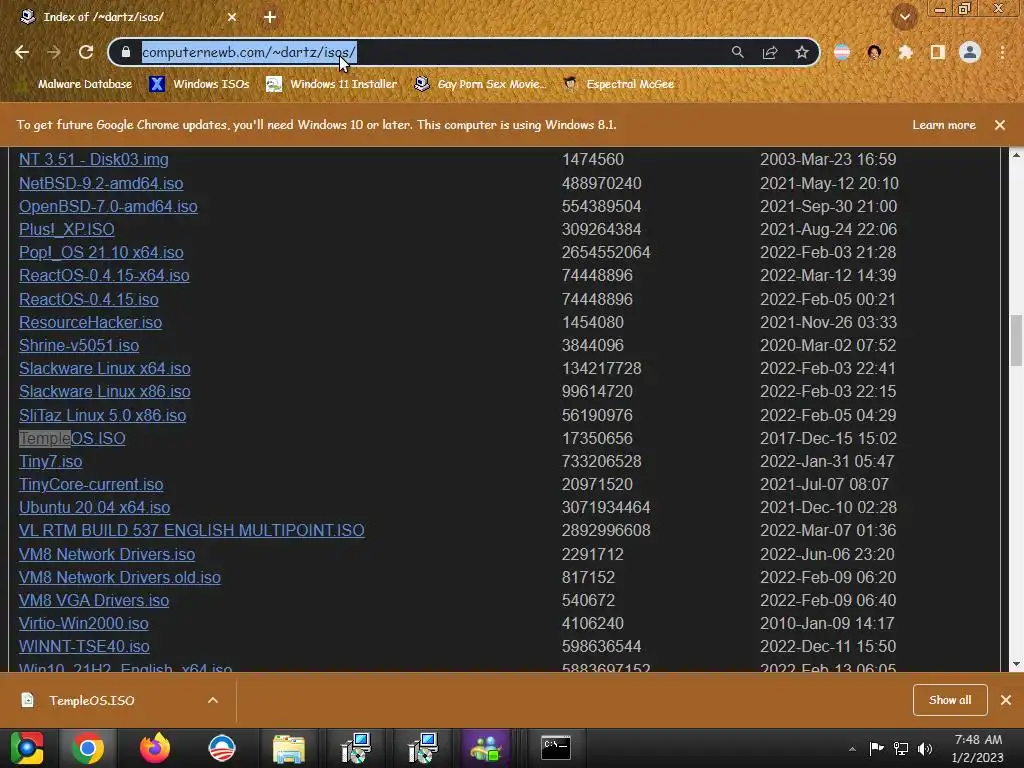Open the command prompt taskbar icon
The width and height of the screenshot is (1024, 768).
[556, 748]
